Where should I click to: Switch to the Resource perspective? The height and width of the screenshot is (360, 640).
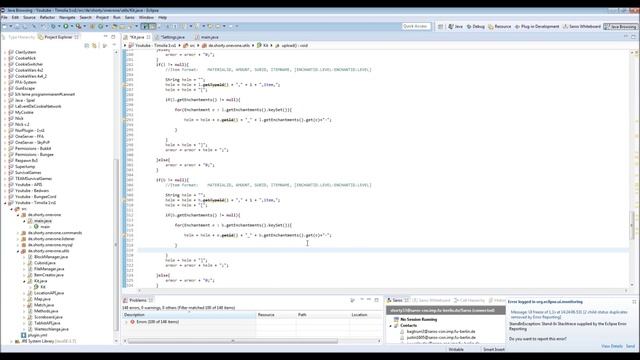(x=499, y=27)
